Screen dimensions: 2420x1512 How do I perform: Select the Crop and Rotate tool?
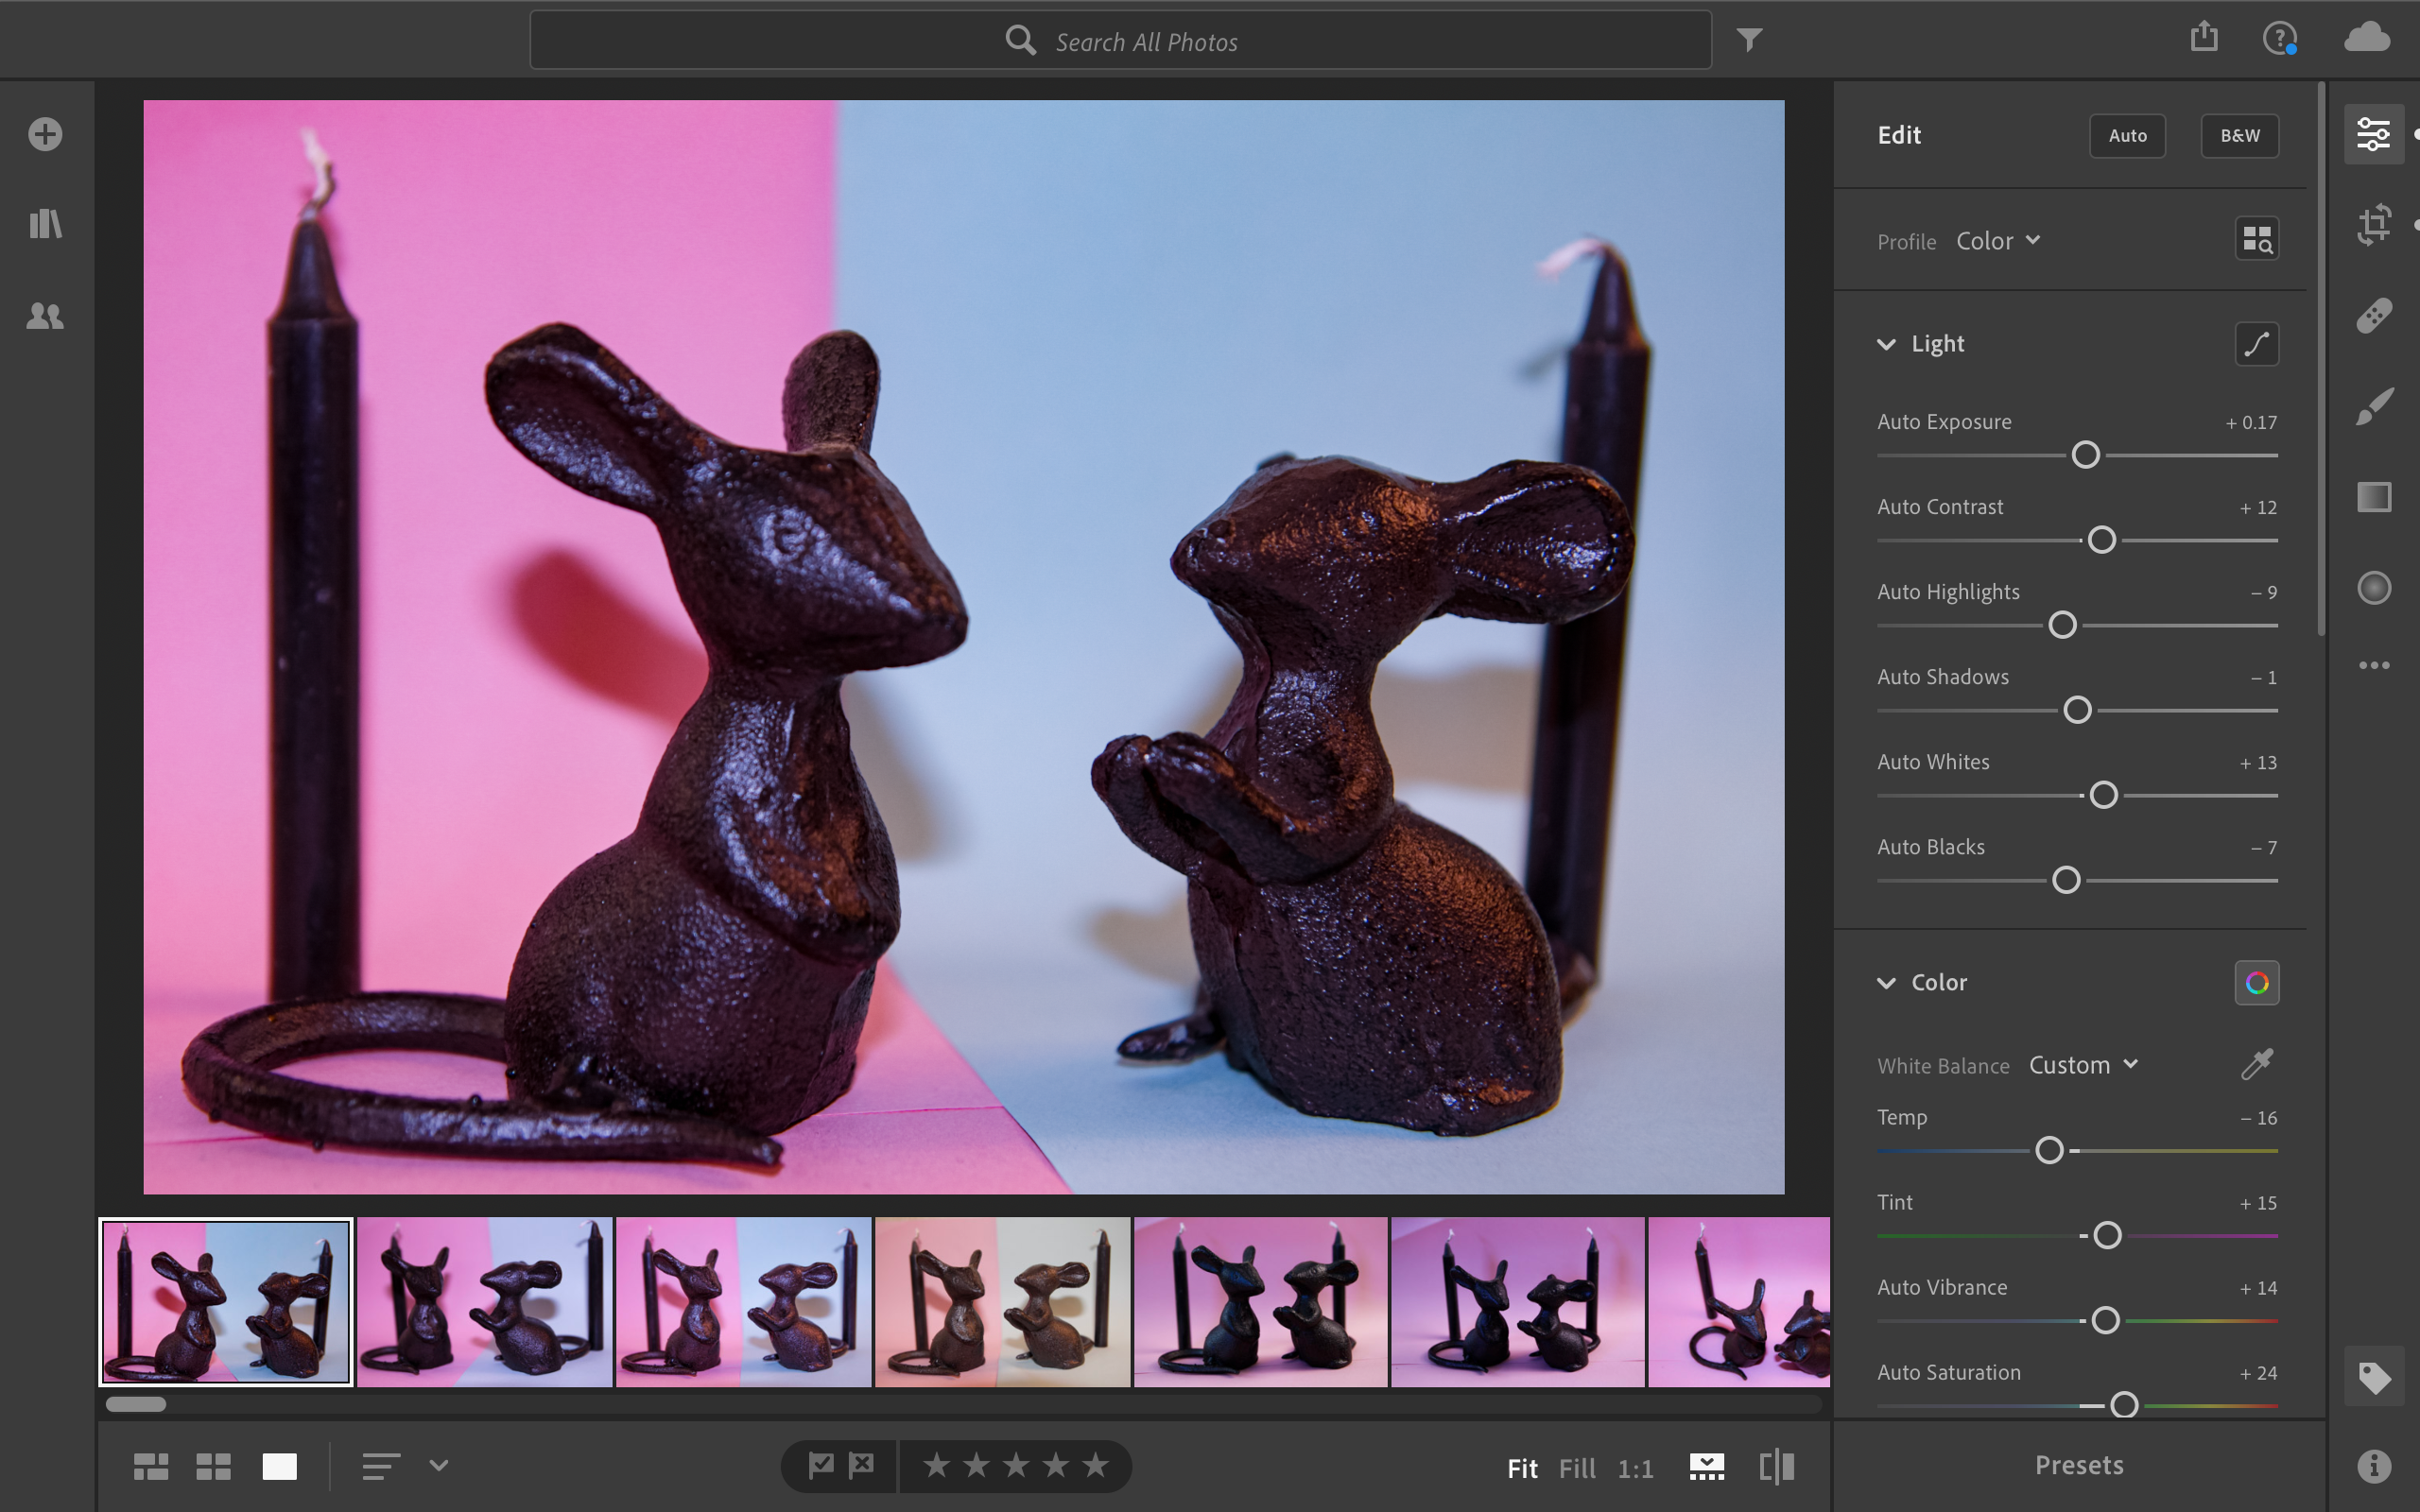coord(2373,224)
